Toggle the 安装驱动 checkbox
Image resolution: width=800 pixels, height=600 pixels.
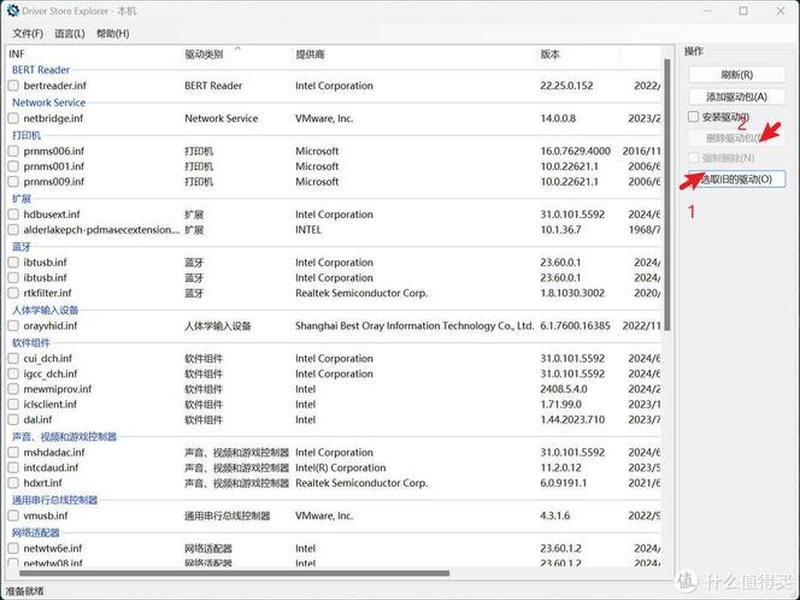pyautogui.click(x=693, y=117)
